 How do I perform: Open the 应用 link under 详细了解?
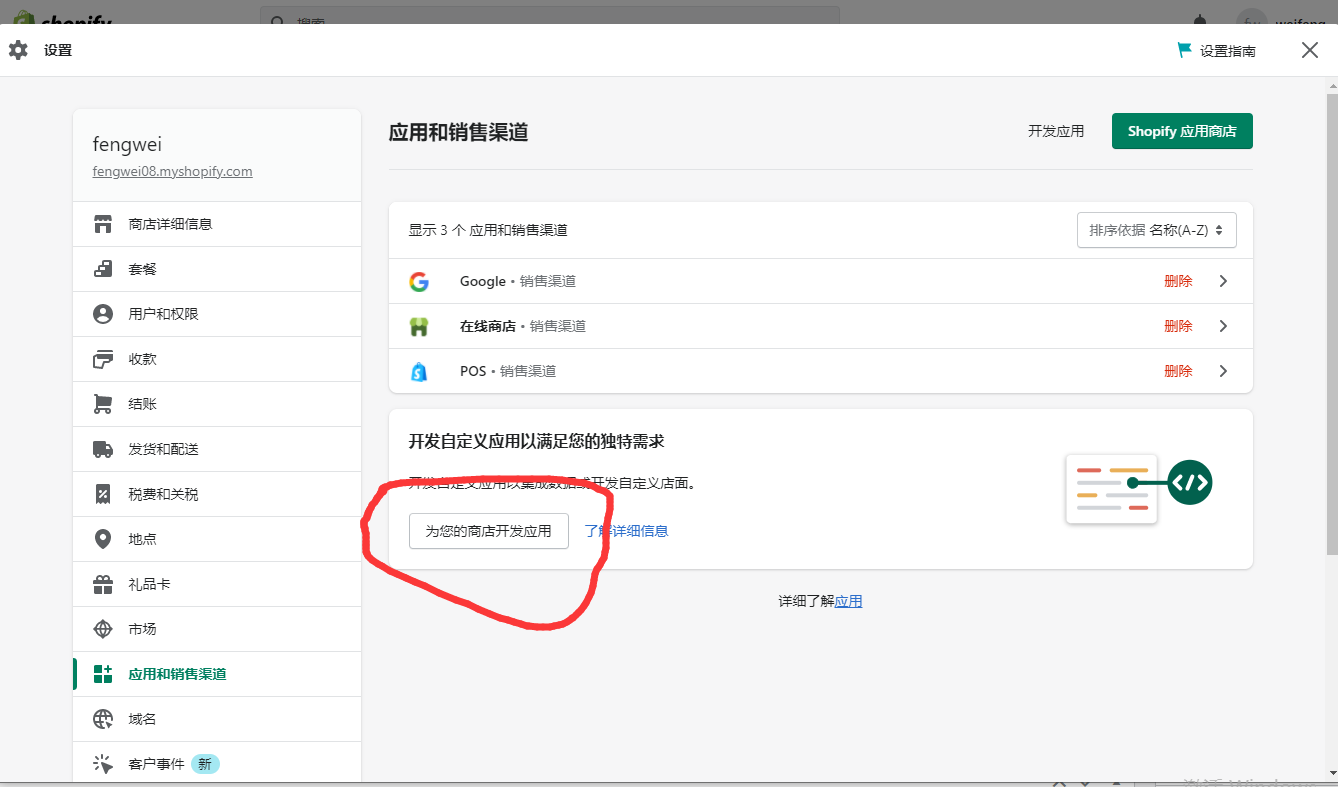tap(848, 601)
